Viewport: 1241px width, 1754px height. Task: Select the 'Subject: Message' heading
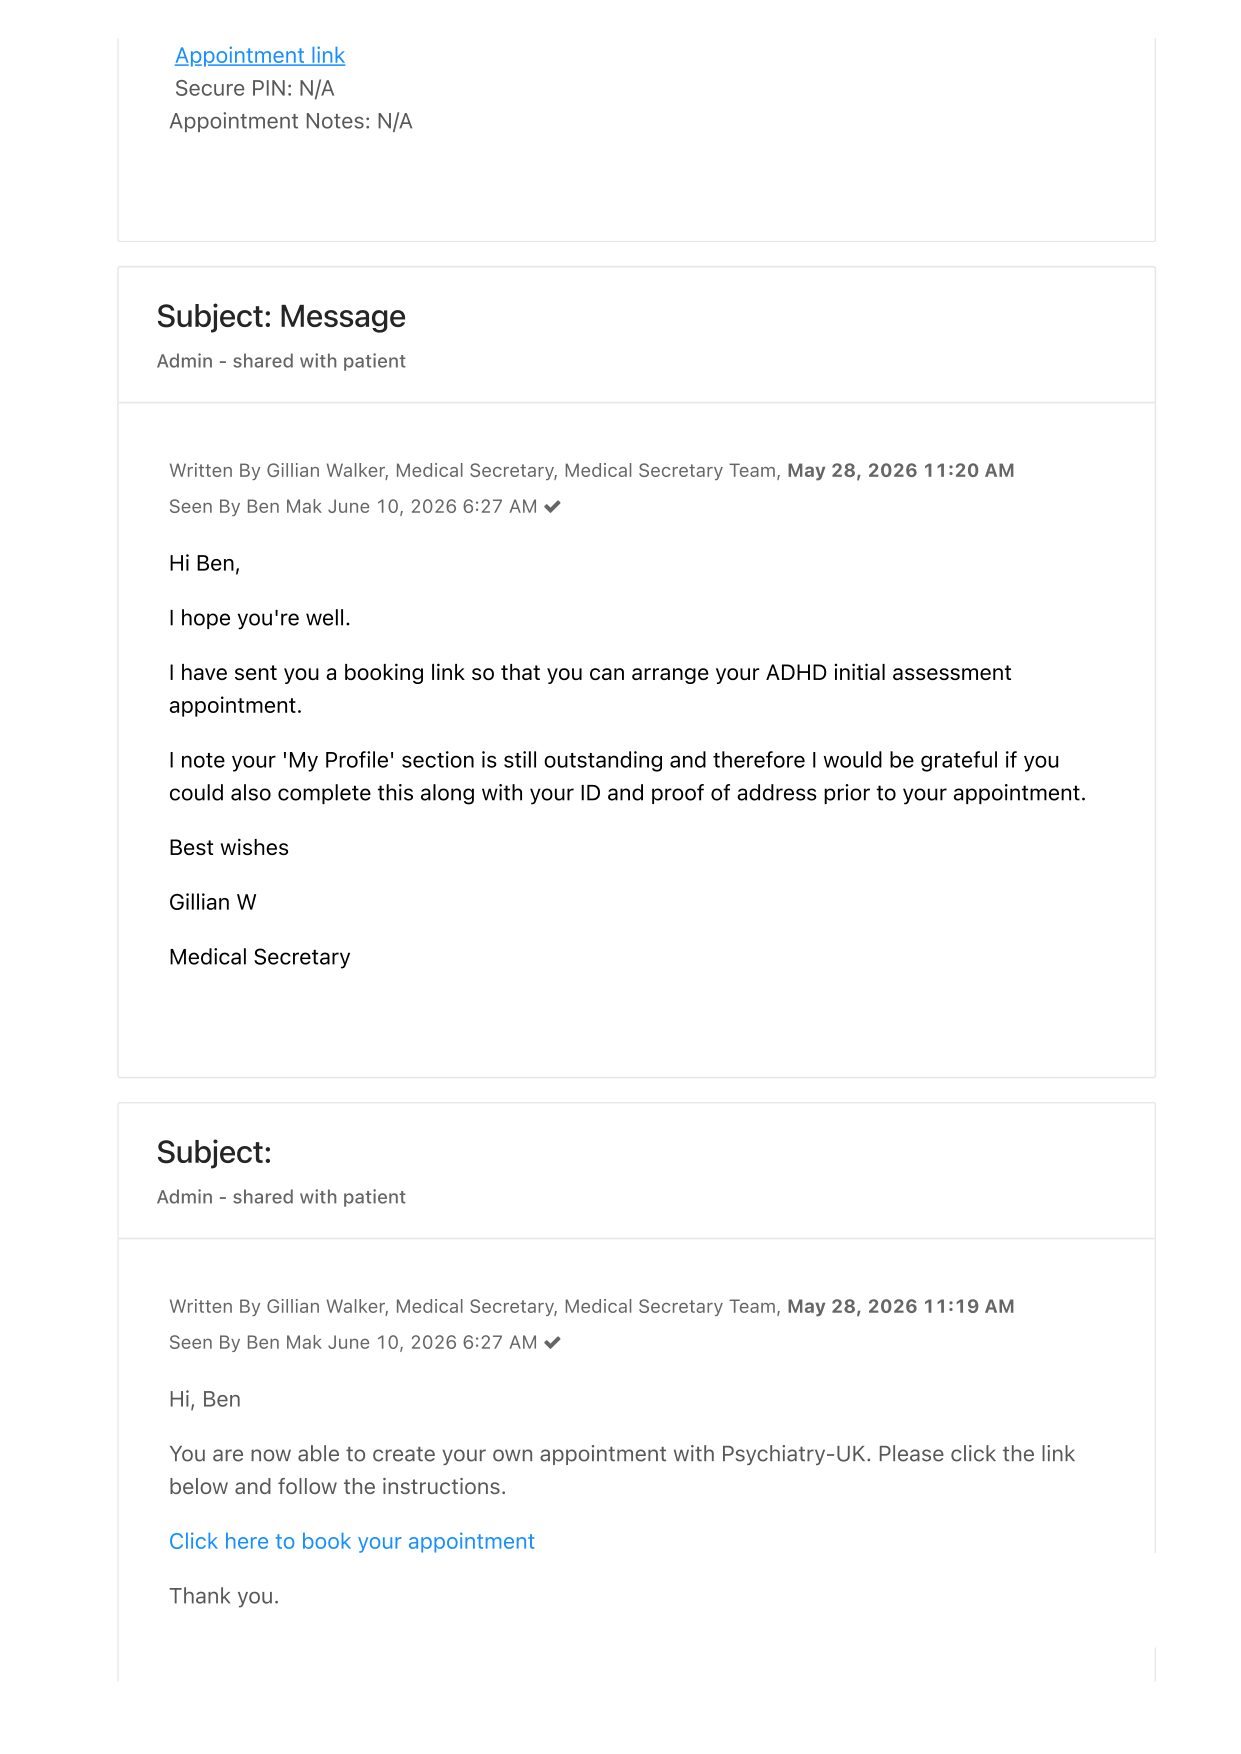pyautogui.click(x=281, y=316)
